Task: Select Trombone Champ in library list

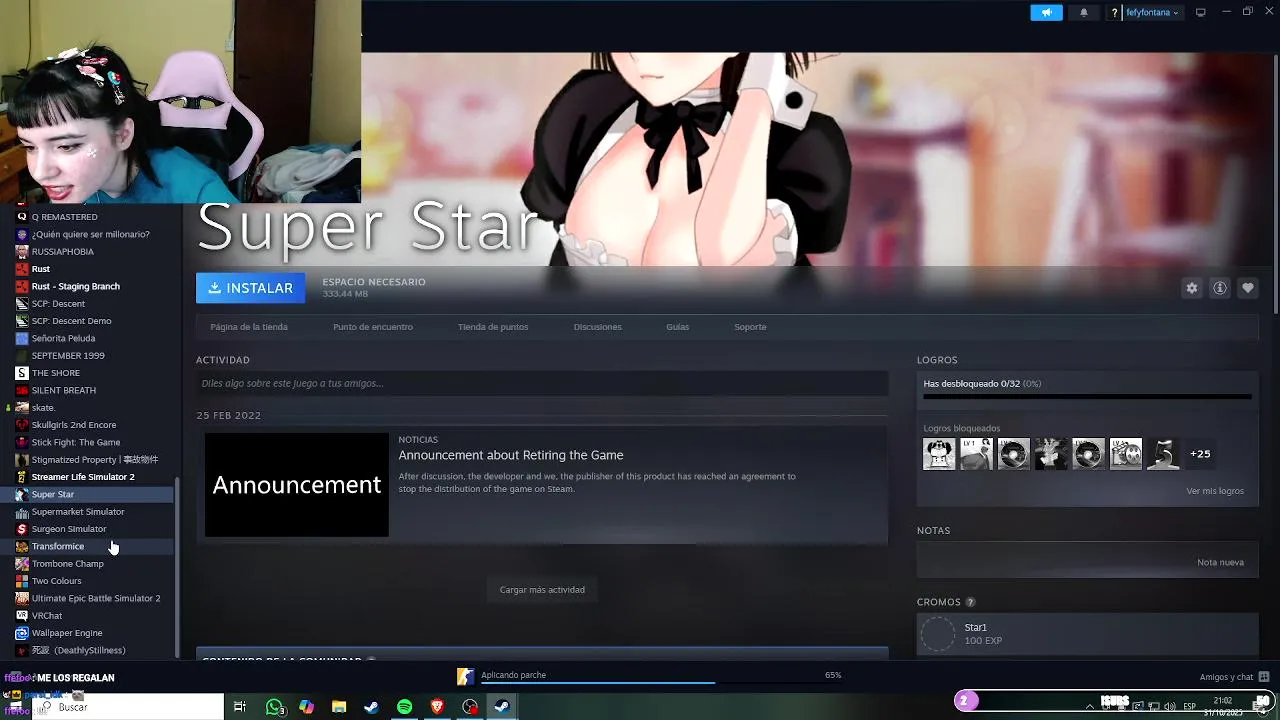Action: pyautogui.click(x=67, y=564)
